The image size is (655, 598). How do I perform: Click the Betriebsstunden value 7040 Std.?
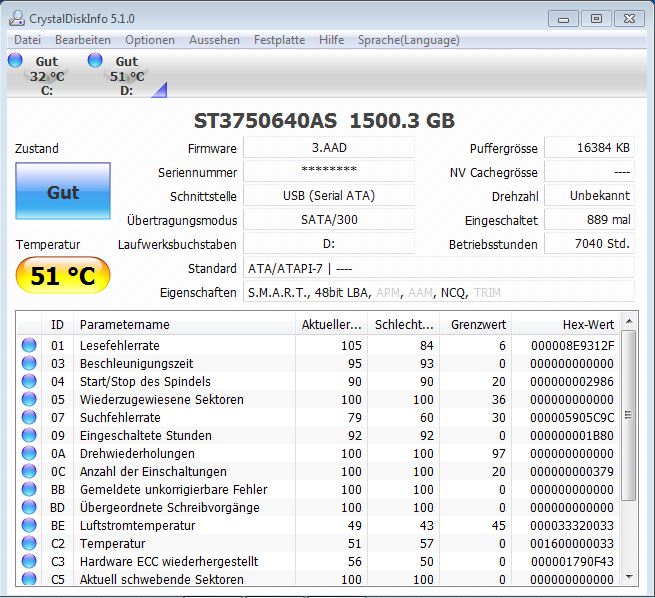click(589, 244)
